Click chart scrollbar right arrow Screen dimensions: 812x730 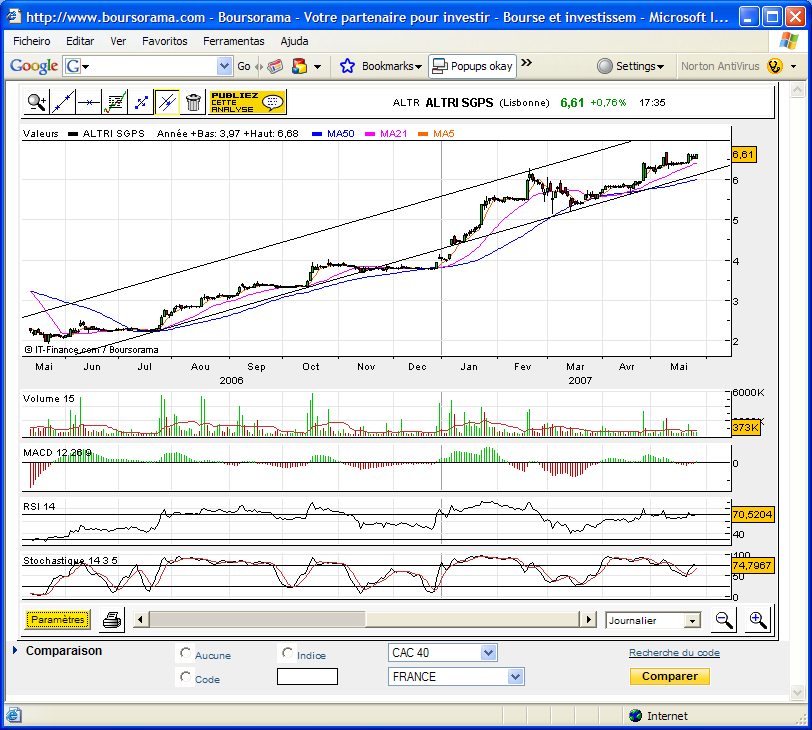588,619
